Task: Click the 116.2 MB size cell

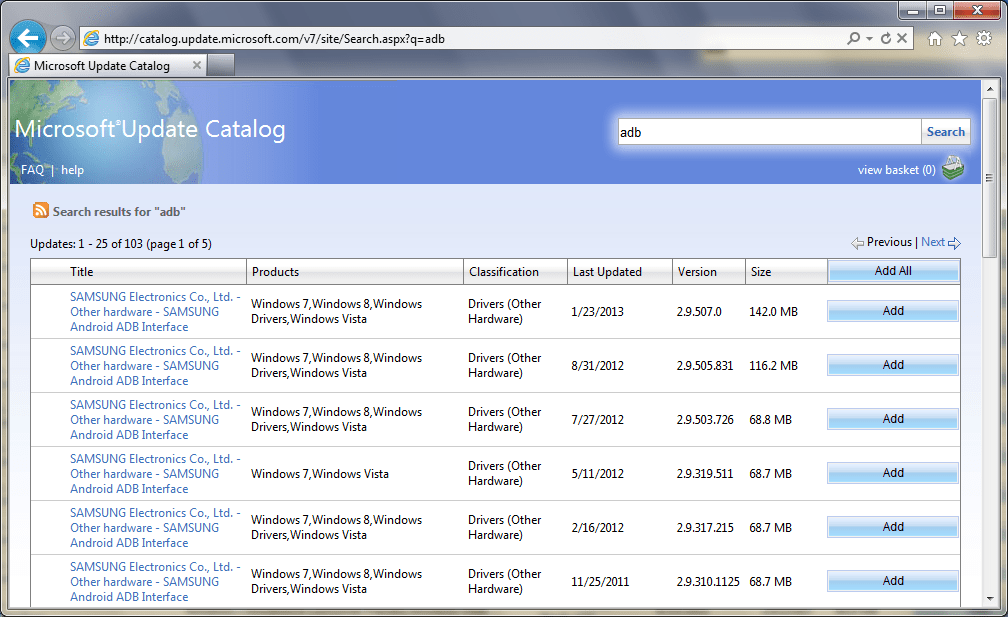Action: 773,366
